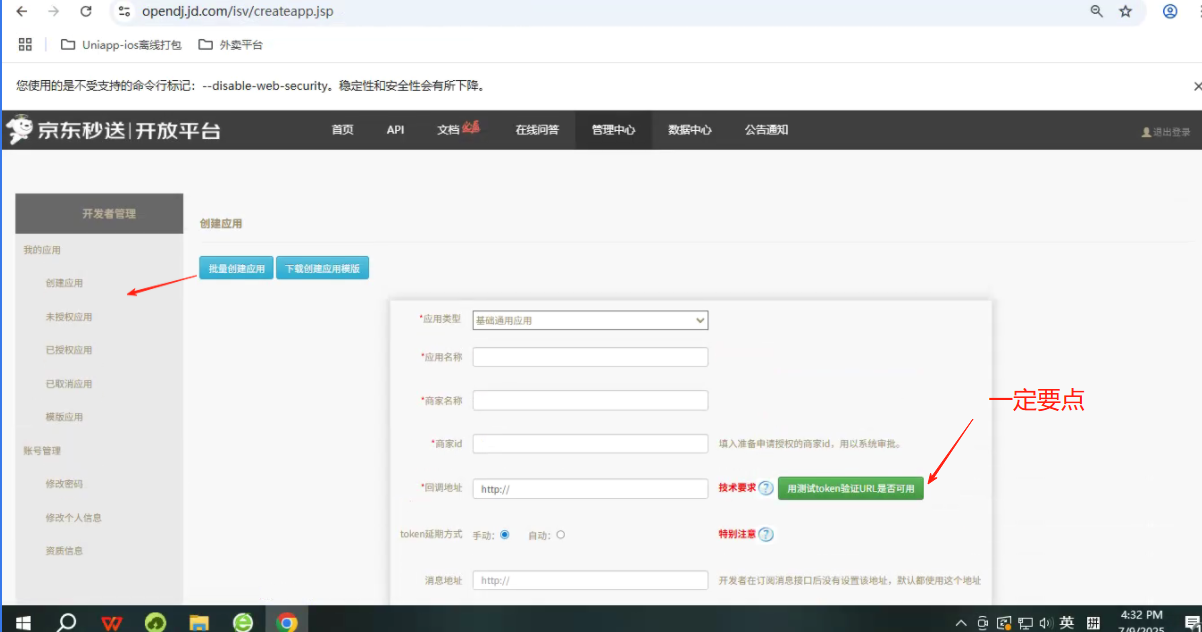
Task: Click the volume icon in system tray
Action: (x=1045, y=623)
